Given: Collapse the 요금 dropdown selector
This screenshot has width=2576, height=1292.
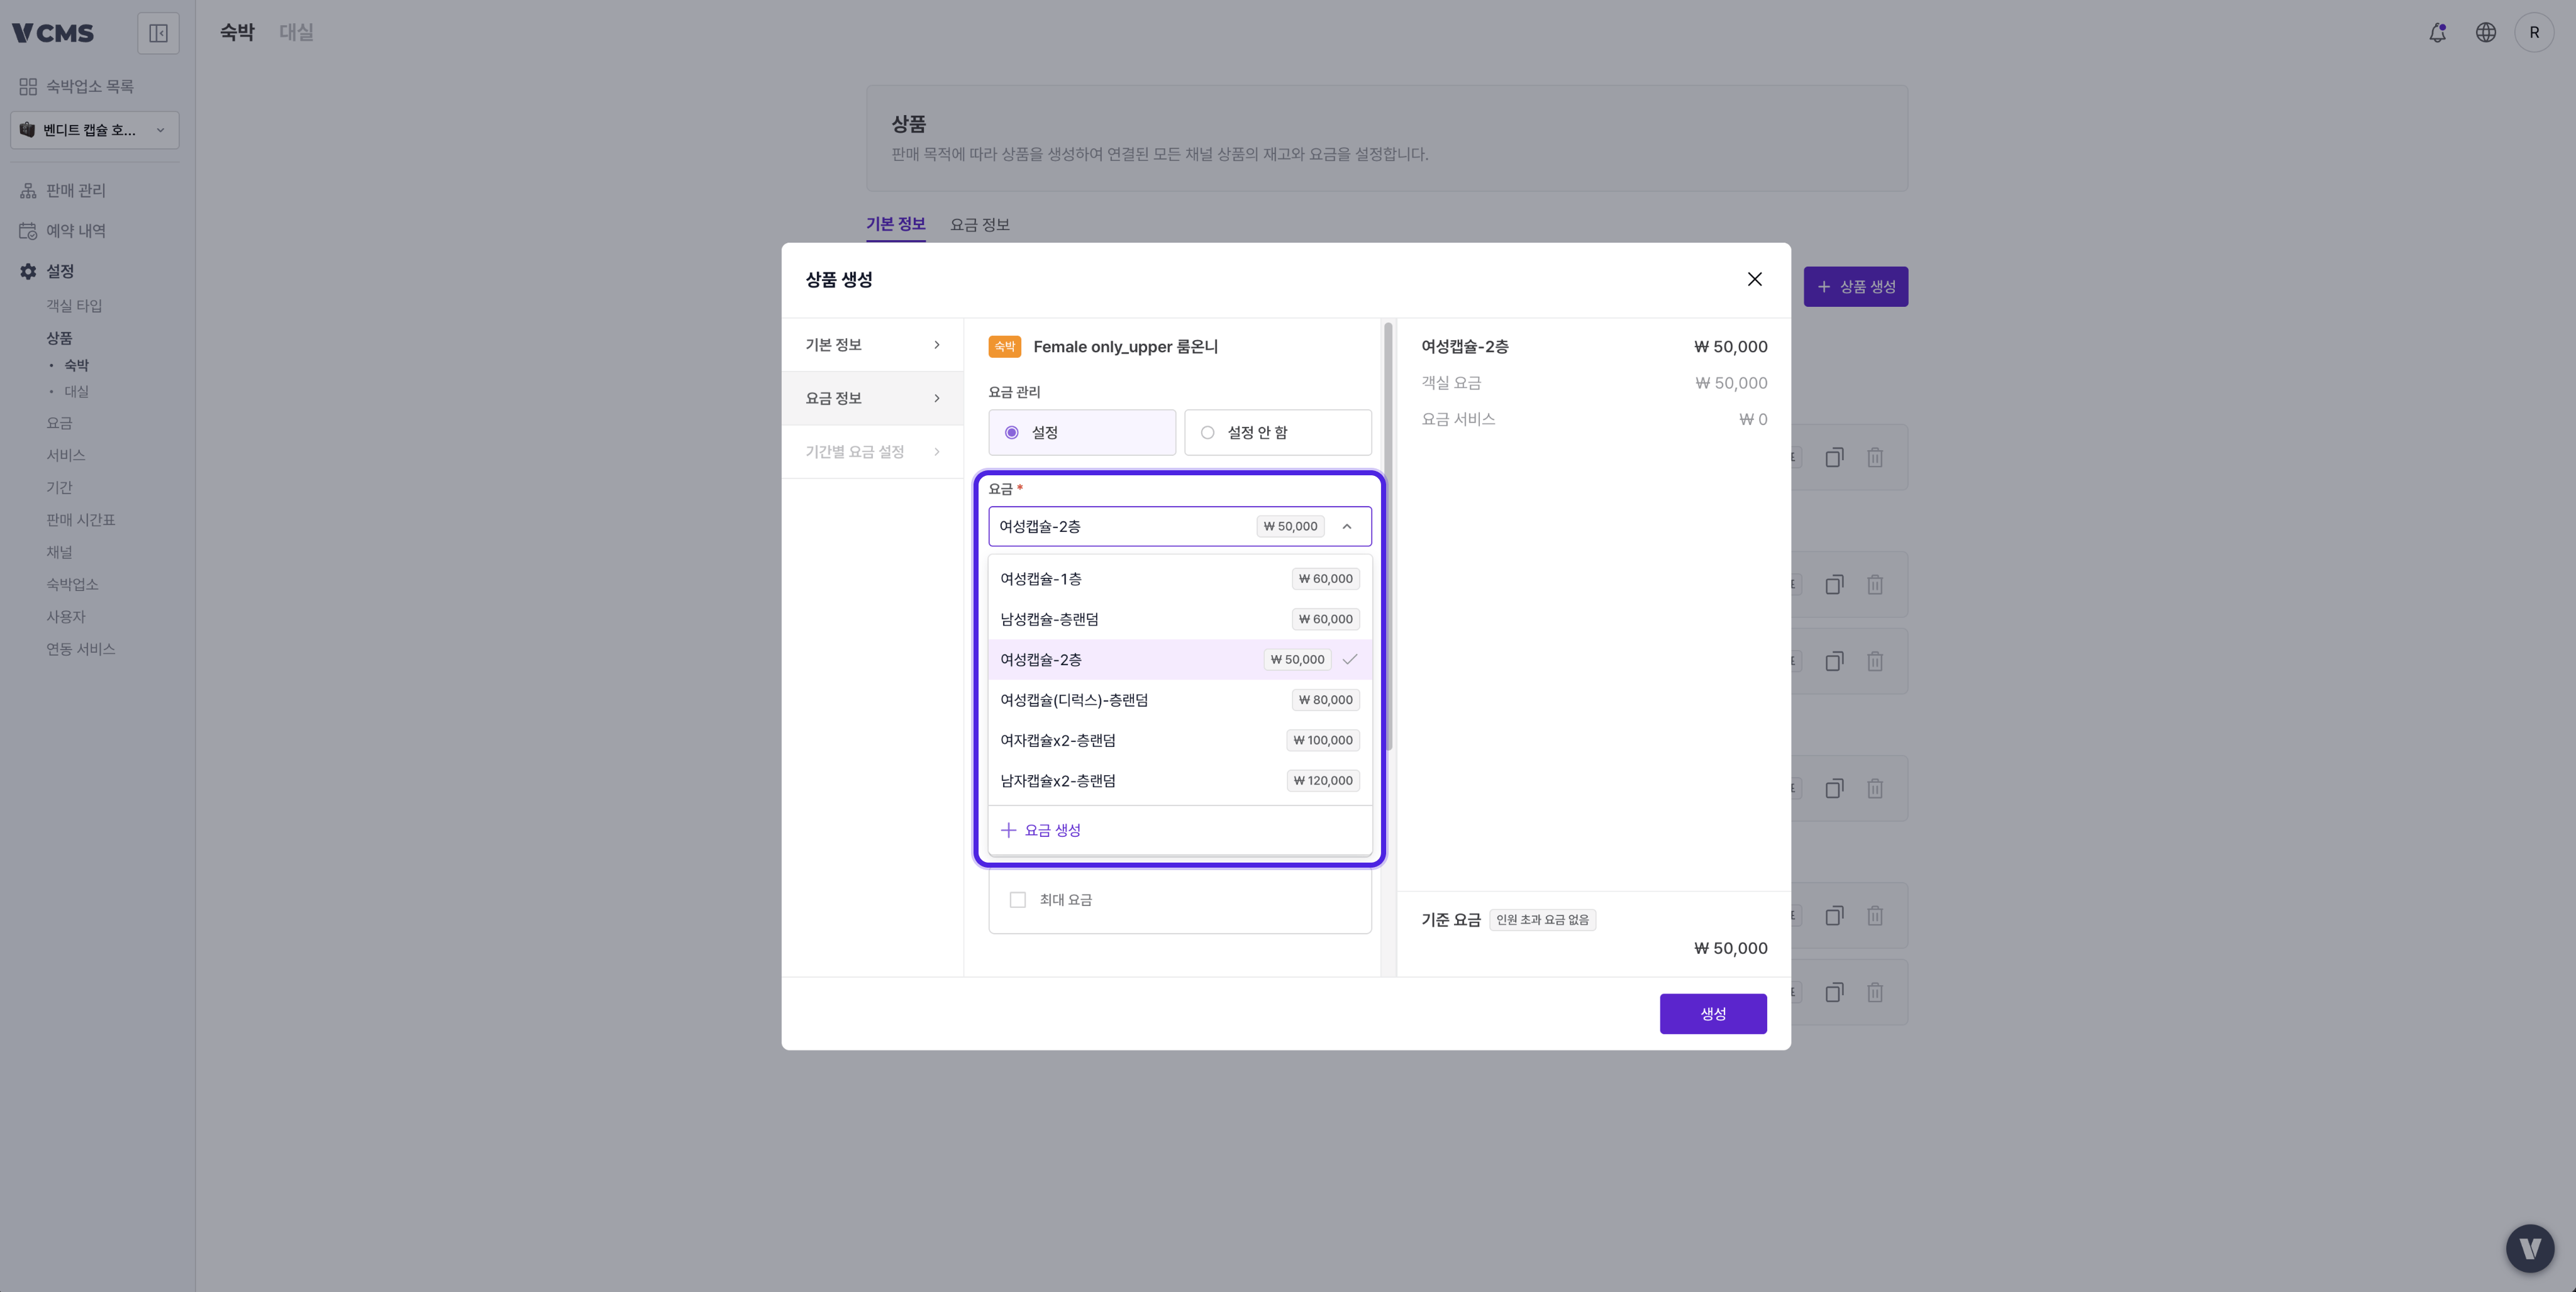Looking at the screenshot, I should click(1346, 526).
